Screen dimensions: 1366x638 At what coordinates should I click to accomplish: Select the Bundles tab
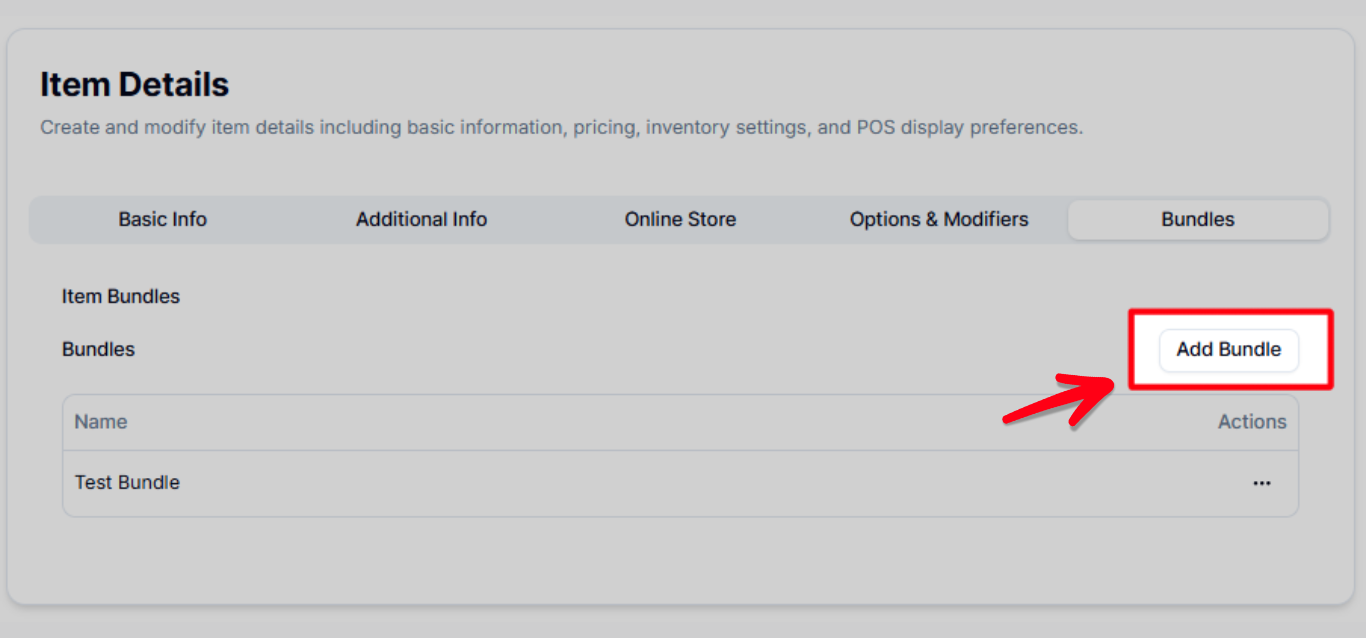1197,219
